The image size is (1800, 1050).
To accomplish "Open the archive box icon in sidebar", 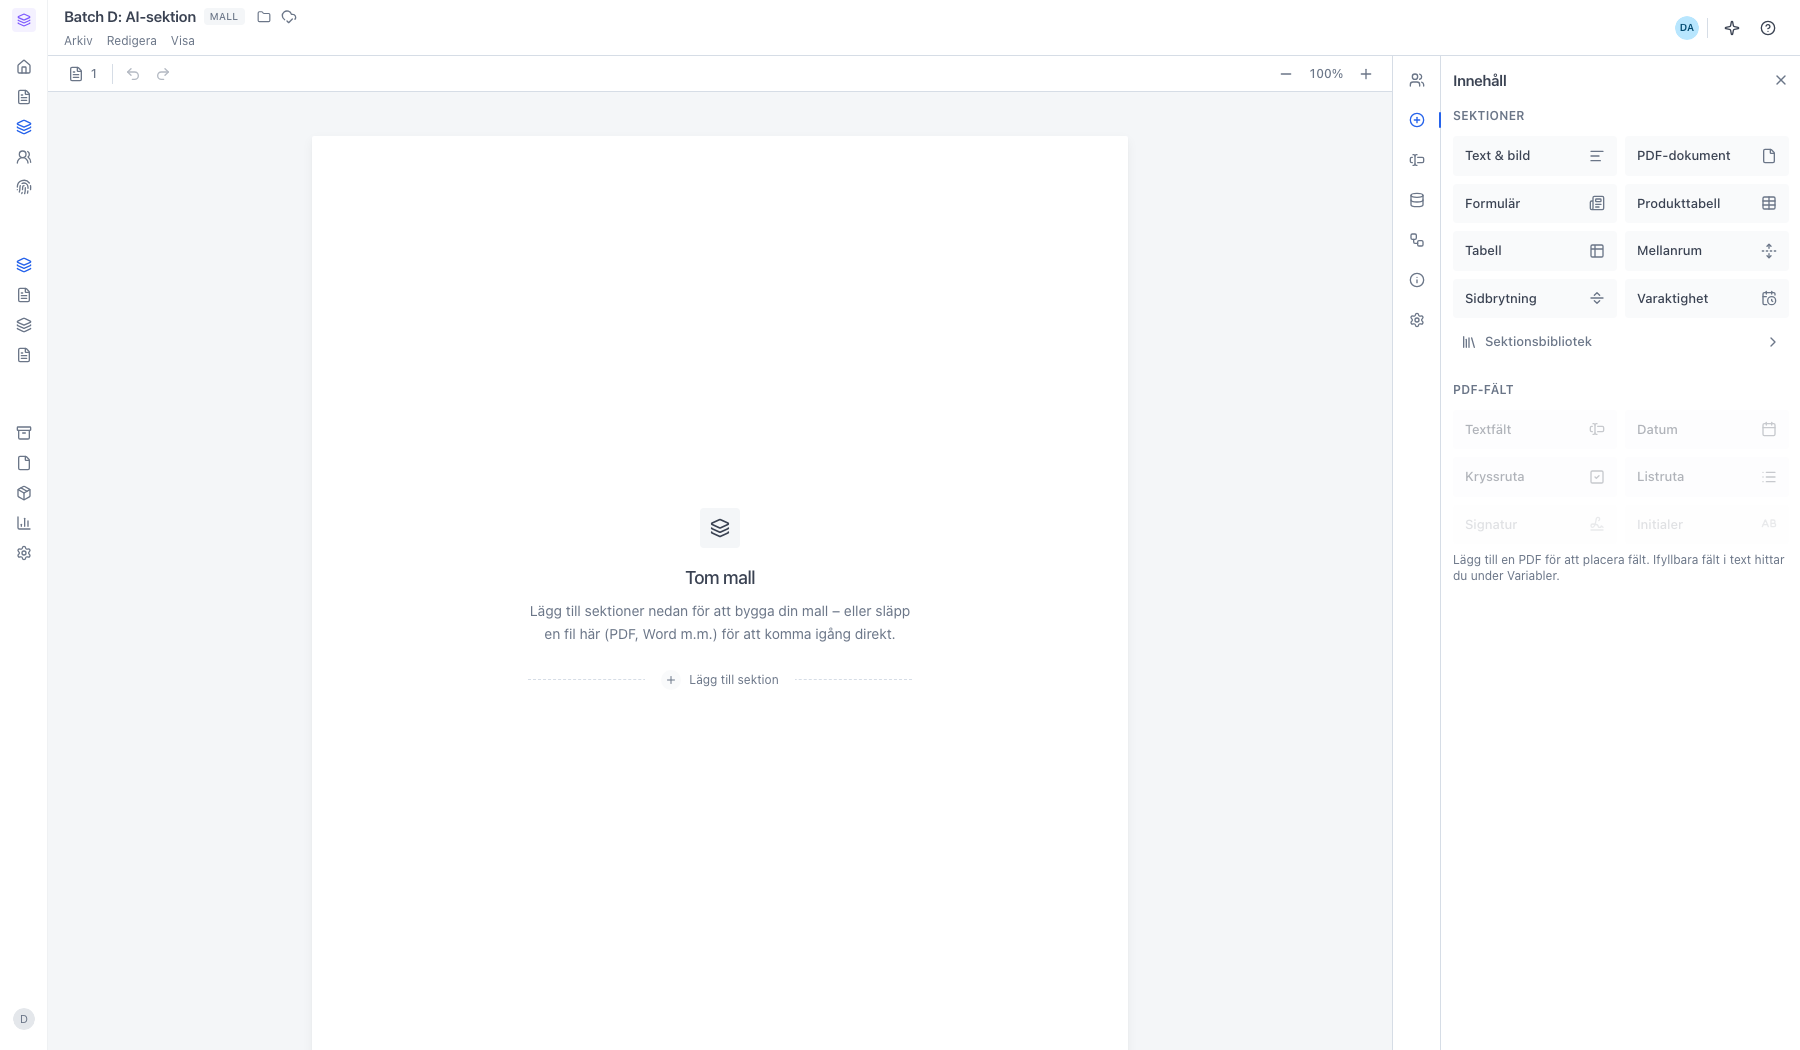I will 24,433.
